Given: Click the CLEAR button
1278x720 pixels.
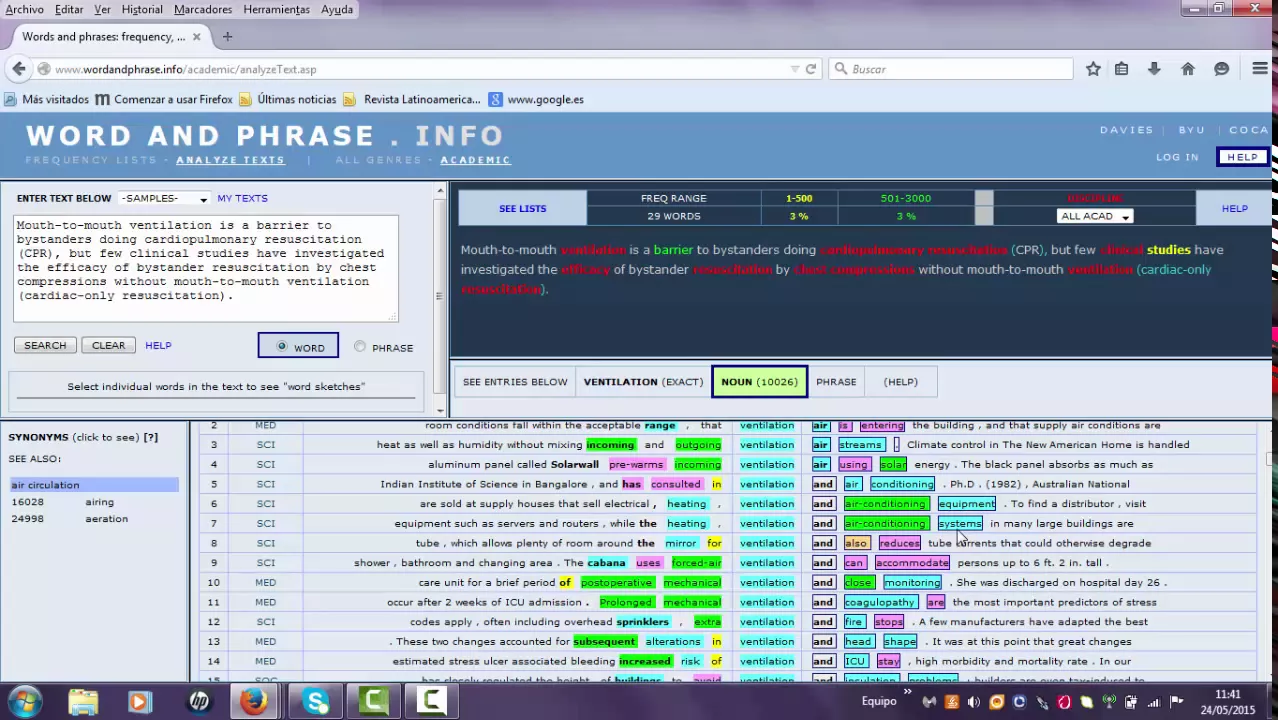Looking at the screenshot, I should [x=108, y=345].
